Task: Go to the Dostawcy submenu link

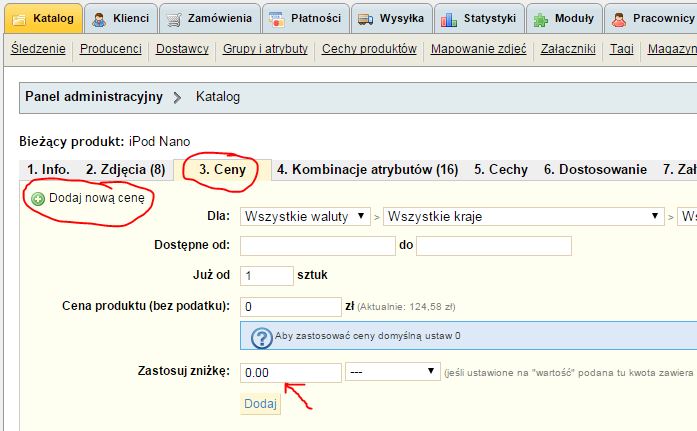Action: click(x=182, y=49)
